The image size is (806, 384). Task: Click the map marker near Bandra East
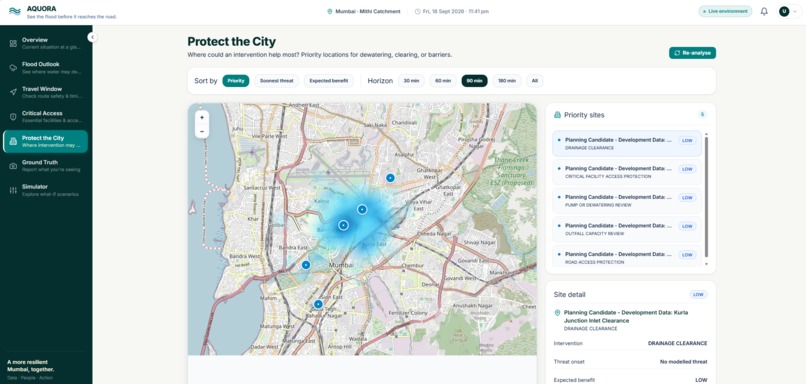point(306,265)
